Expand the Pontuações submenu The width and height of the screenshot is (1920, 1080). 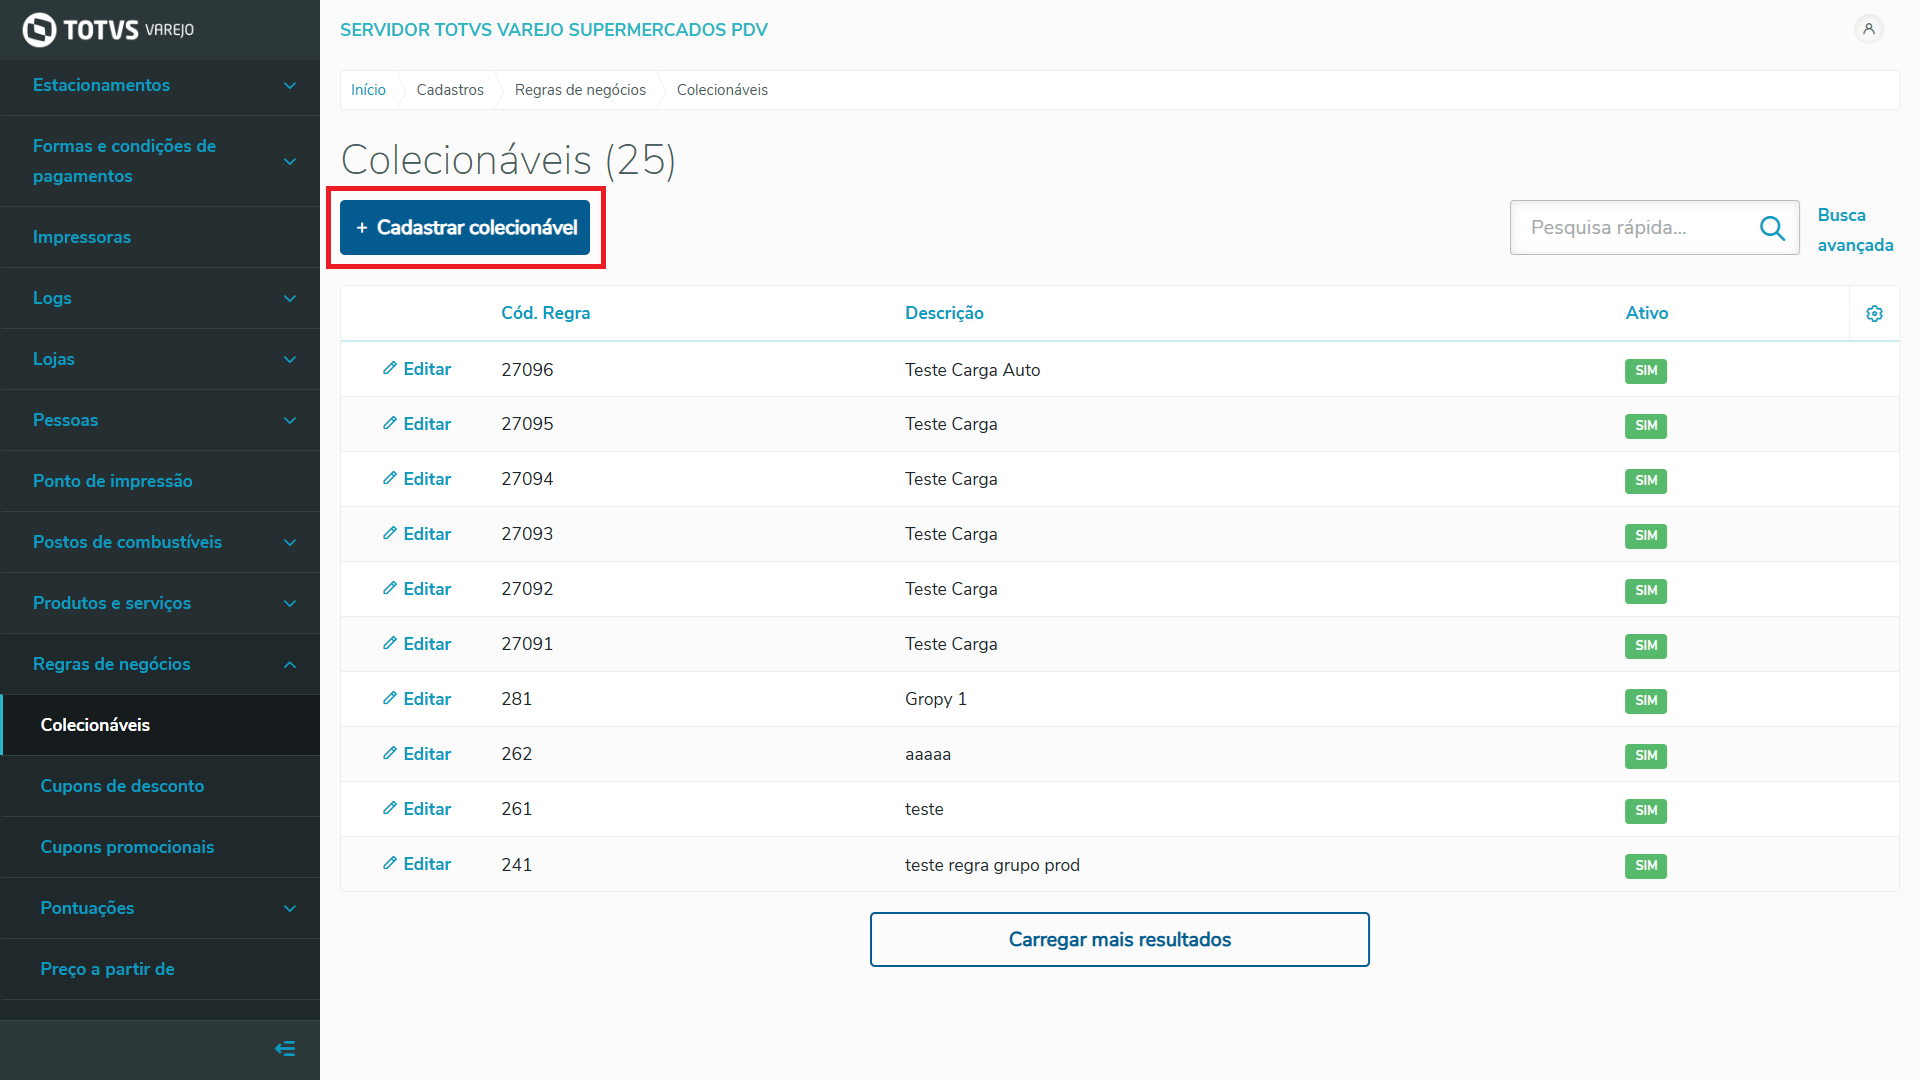[290, 909]
